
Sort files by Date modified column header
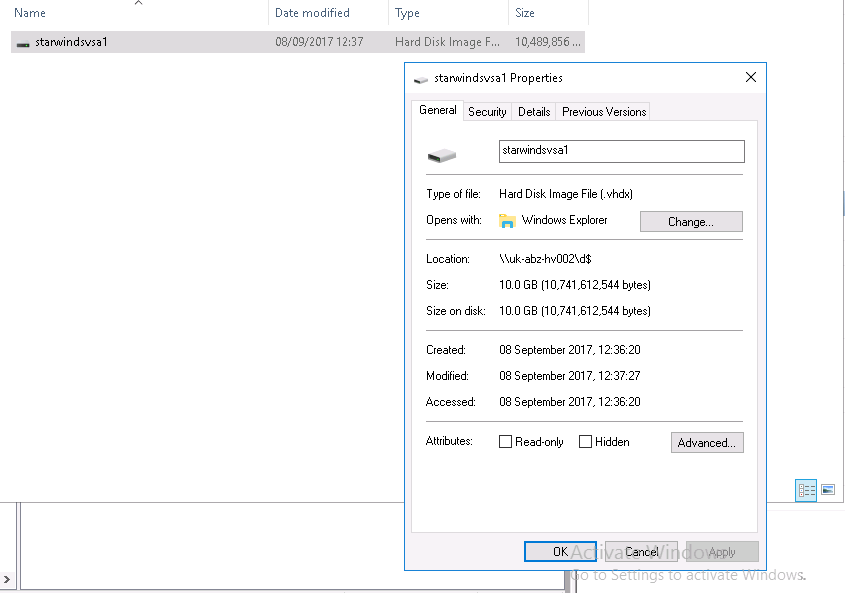tap(329, 13)
